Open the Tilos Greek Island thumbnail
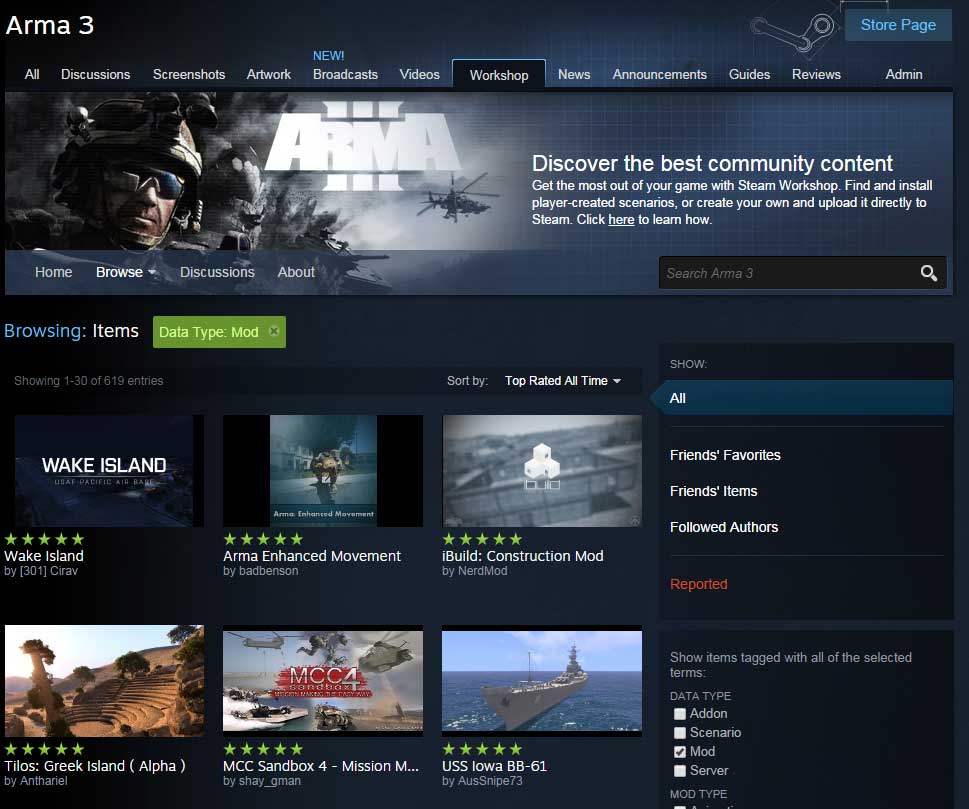Image resolution: width=969 pixels, height=809 pixels. click(x=104, y=681)
